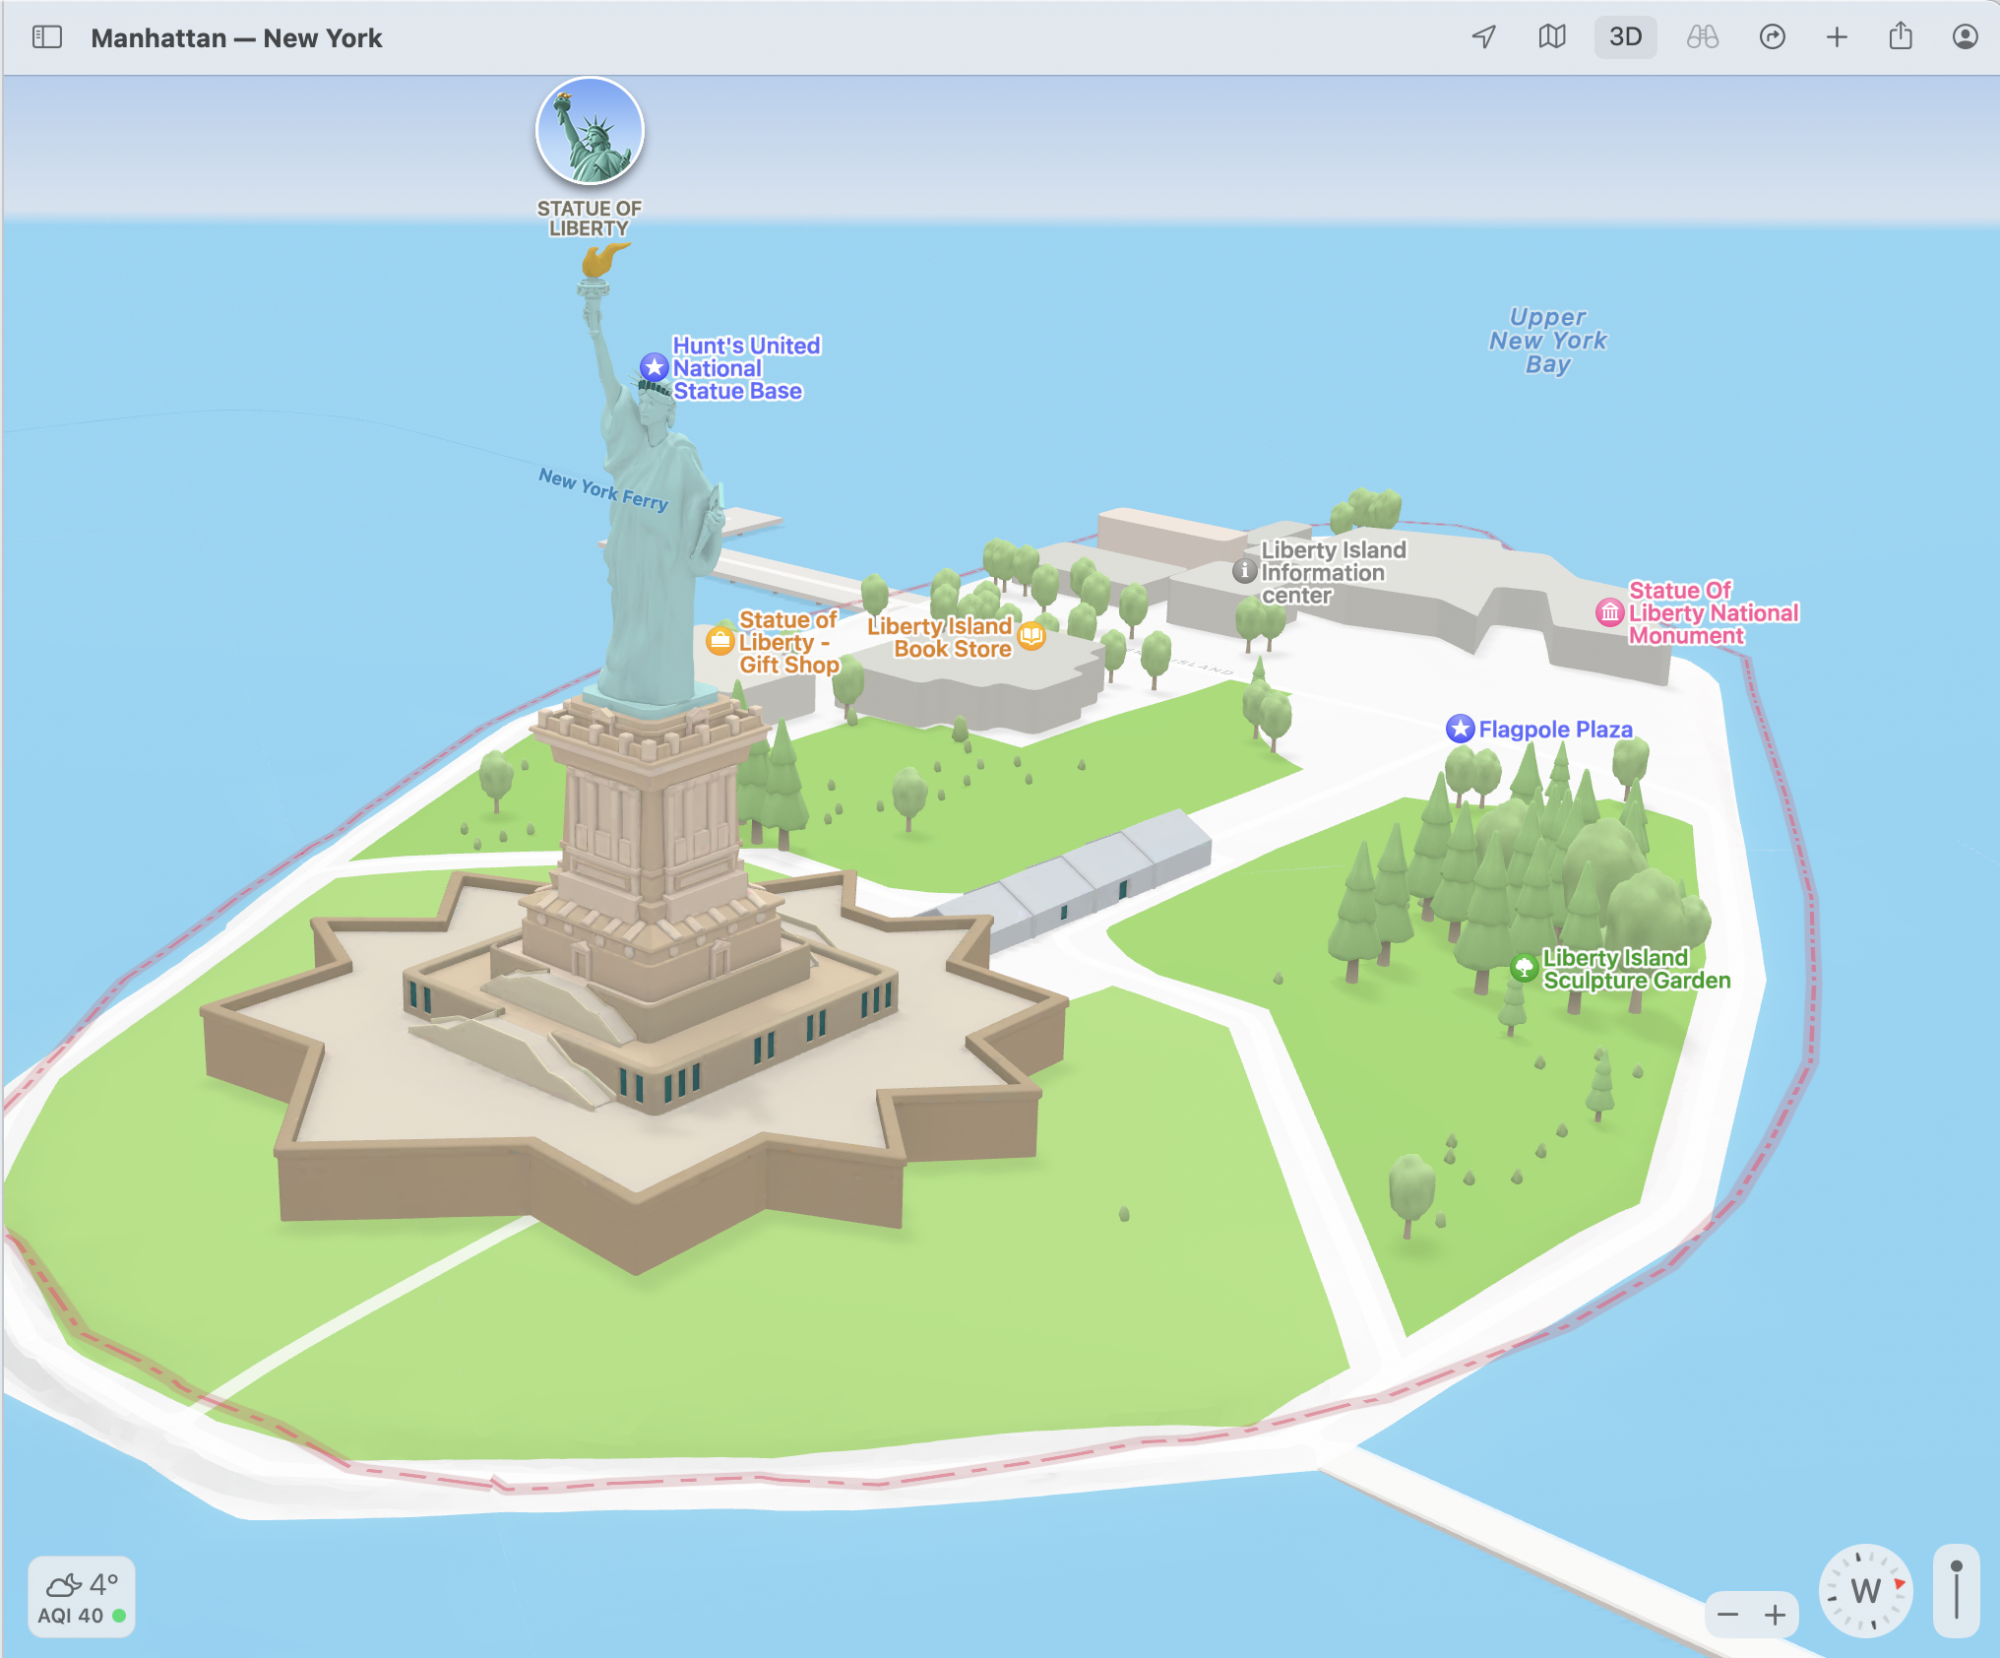This screenshot has height=1658, width=2000.
Task: Zoom in with the plus button
Action: [1775, 1614]
